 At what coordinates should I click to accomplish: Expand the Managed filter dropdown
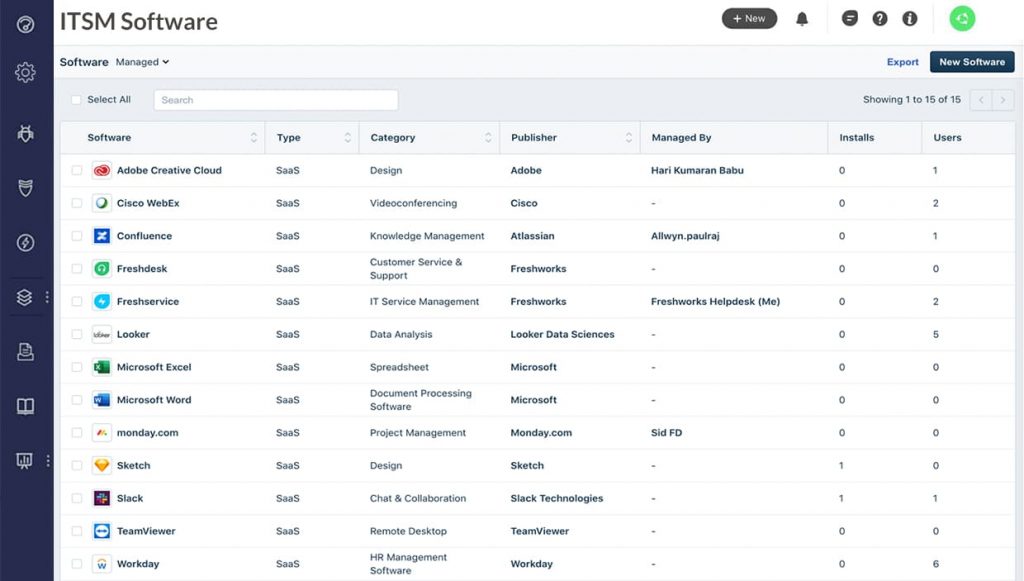142,62
